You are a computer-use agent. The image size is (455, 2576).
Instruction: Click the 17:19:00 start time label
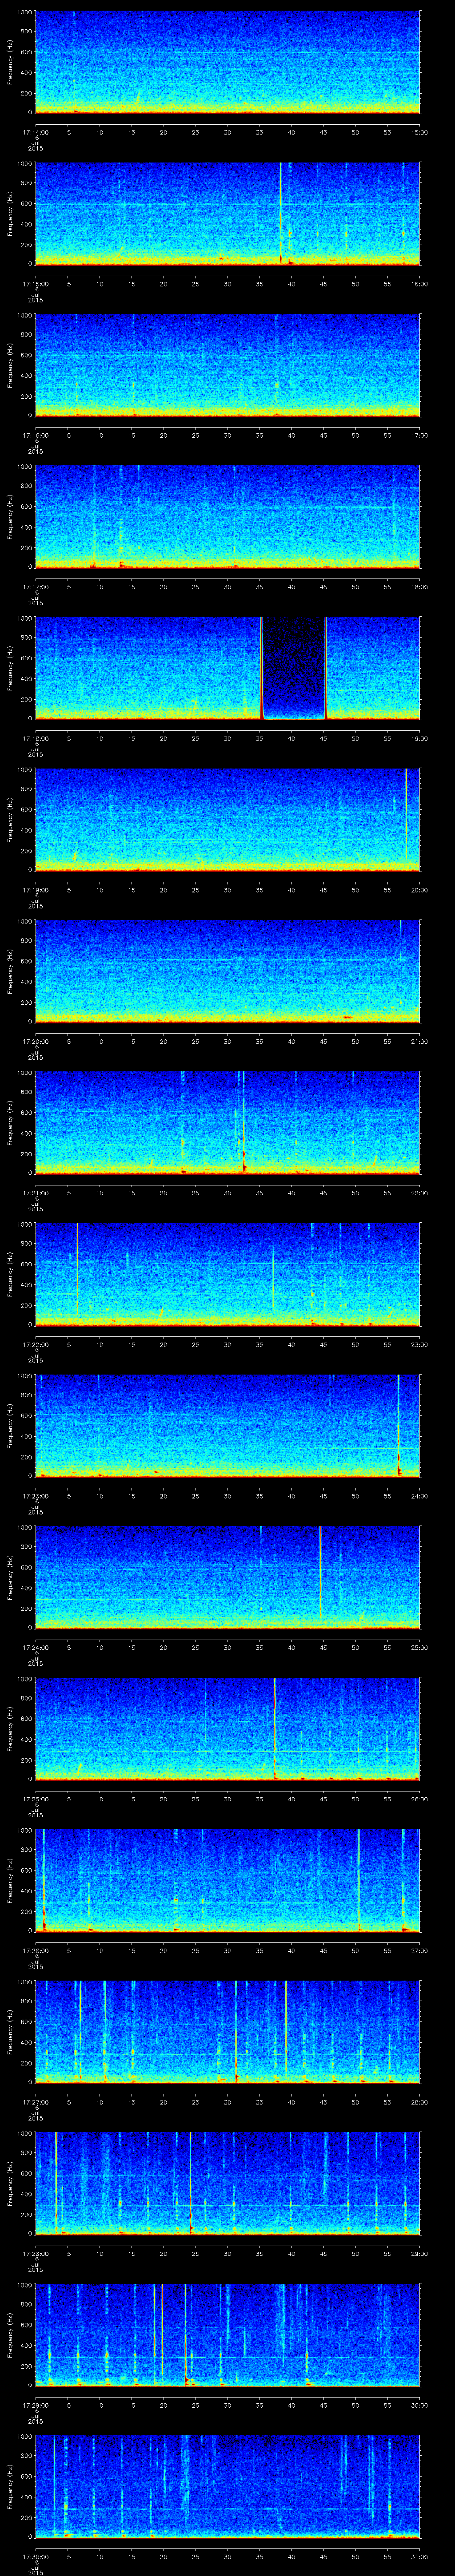35,890
